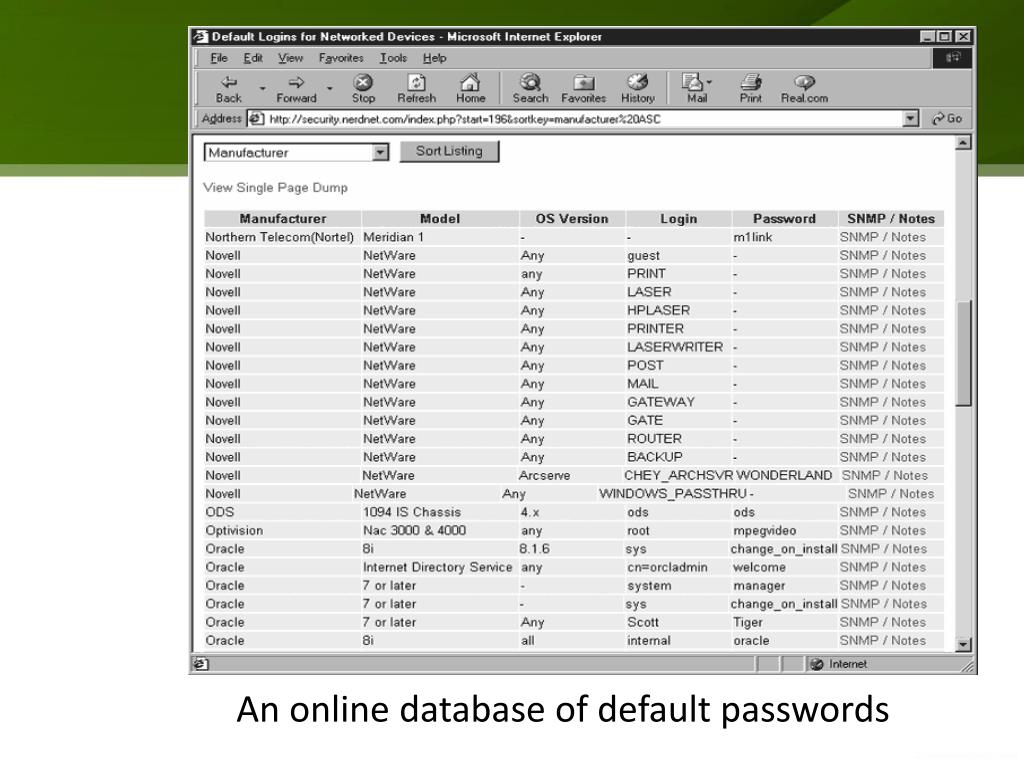Click the page scrollbar up arrow
The height and width of the screenshot is (768, 1024).
[963, 142]
